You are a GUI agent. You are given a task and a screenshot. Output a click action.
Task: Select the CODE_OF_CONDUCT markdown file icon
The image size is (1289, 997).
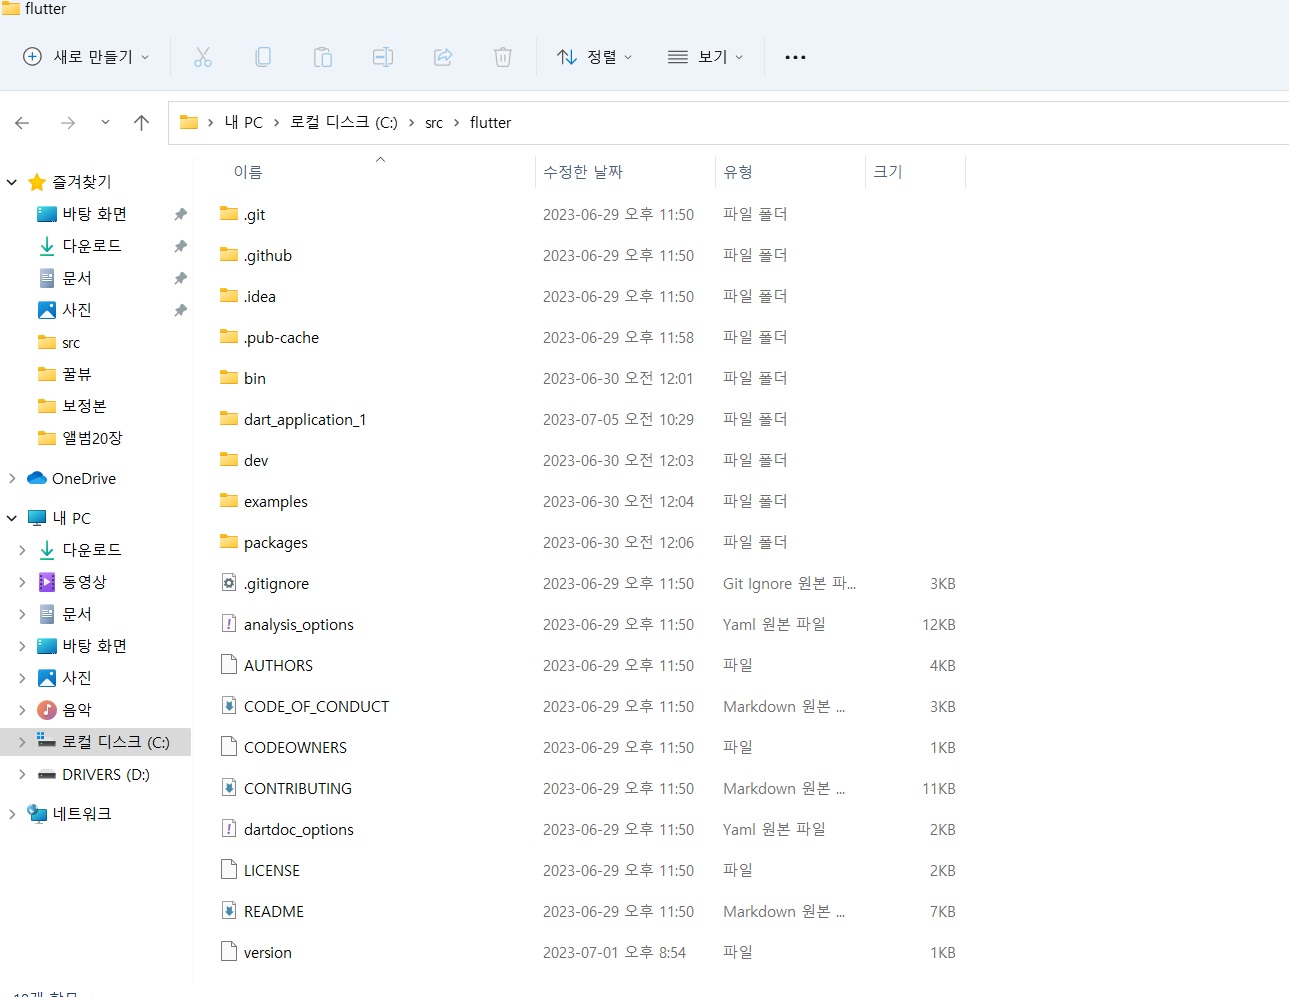[229, 706]
